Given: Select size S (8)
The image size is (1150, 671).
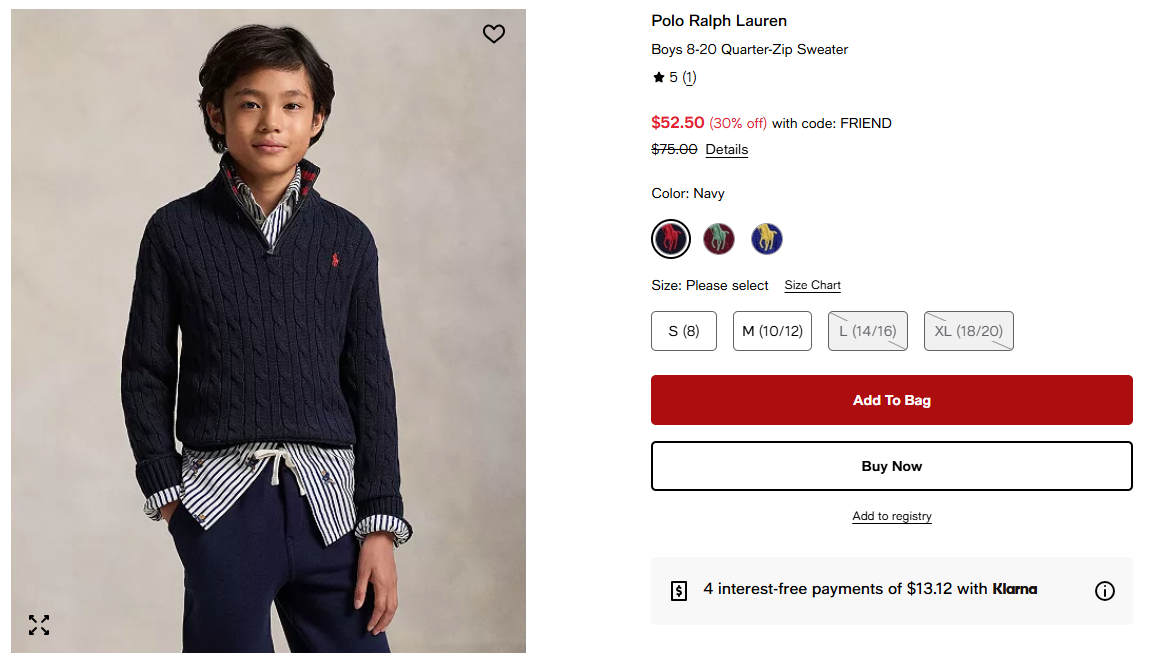Looking at the screenshot, I should 684,331.
